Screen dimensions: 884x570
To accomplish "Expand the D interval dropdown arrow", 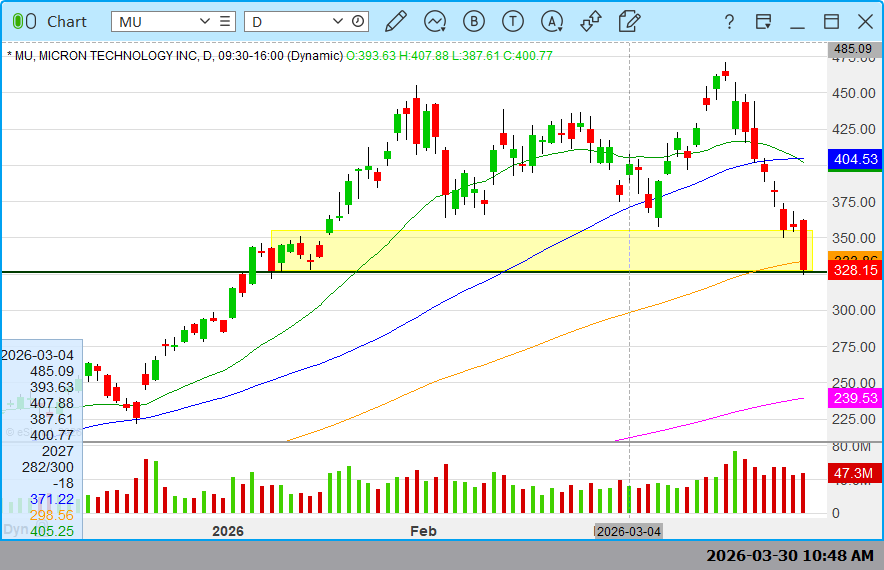I will pyautogui.click(x=338, y=21).
